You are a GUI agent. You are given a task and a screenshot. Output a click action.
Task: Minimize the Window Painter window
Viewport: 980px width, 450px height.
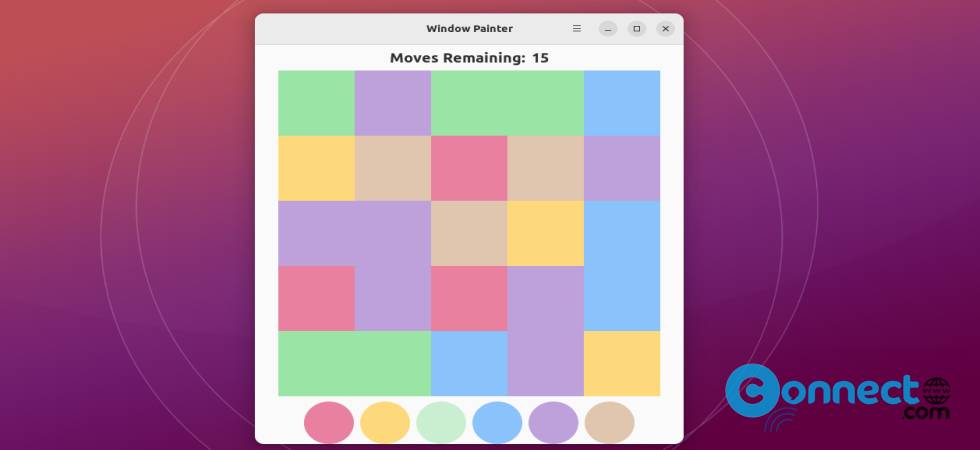point(608,29)
